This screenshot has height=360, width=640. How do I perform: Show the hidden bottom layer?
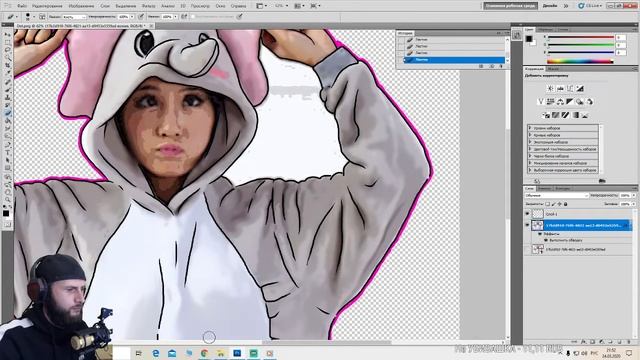(527, 249)
